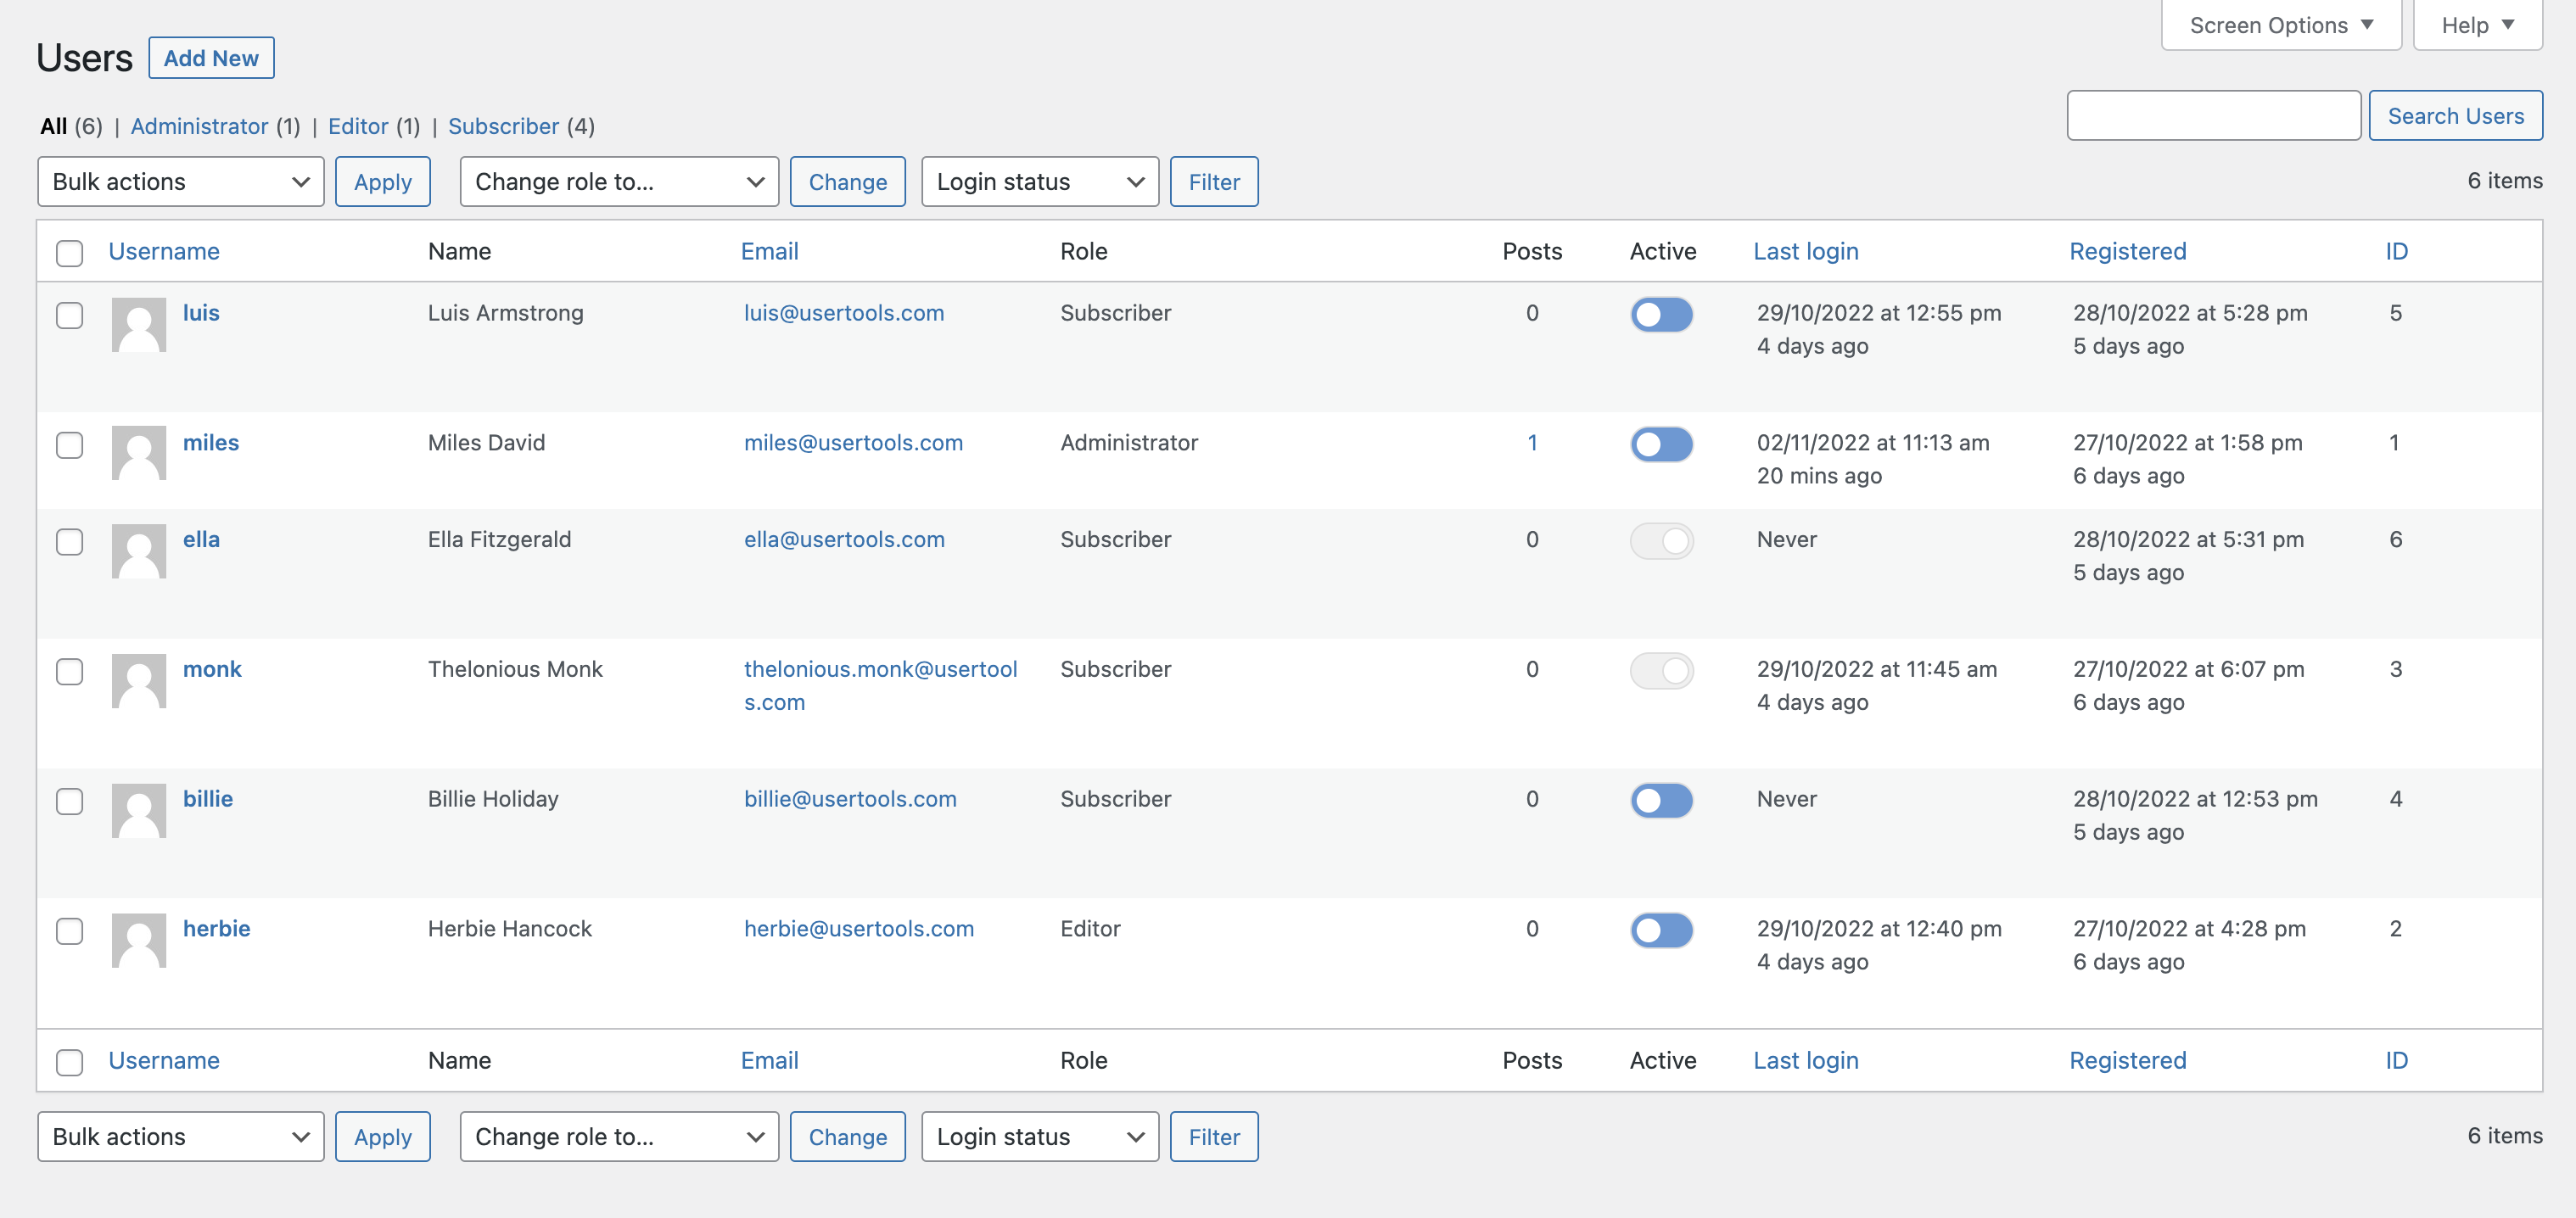The width and height of the screenshot is (2576, 1218).
Task: Click the top Apply button
Action: 382,182
